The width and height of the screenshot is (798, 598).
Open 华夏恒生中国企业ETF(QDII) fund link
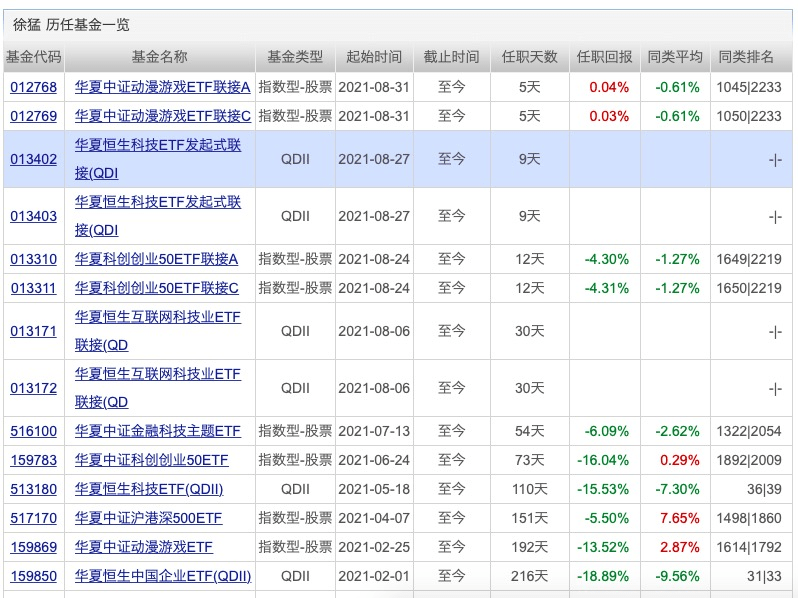[162, 576]
